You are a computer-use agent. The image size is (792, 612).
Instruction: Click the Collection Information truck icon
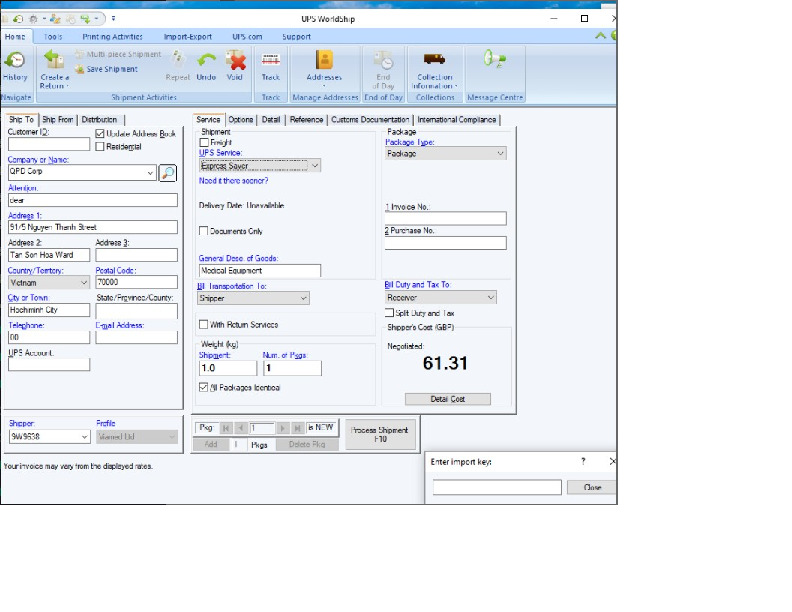click(x=434, y=63)
